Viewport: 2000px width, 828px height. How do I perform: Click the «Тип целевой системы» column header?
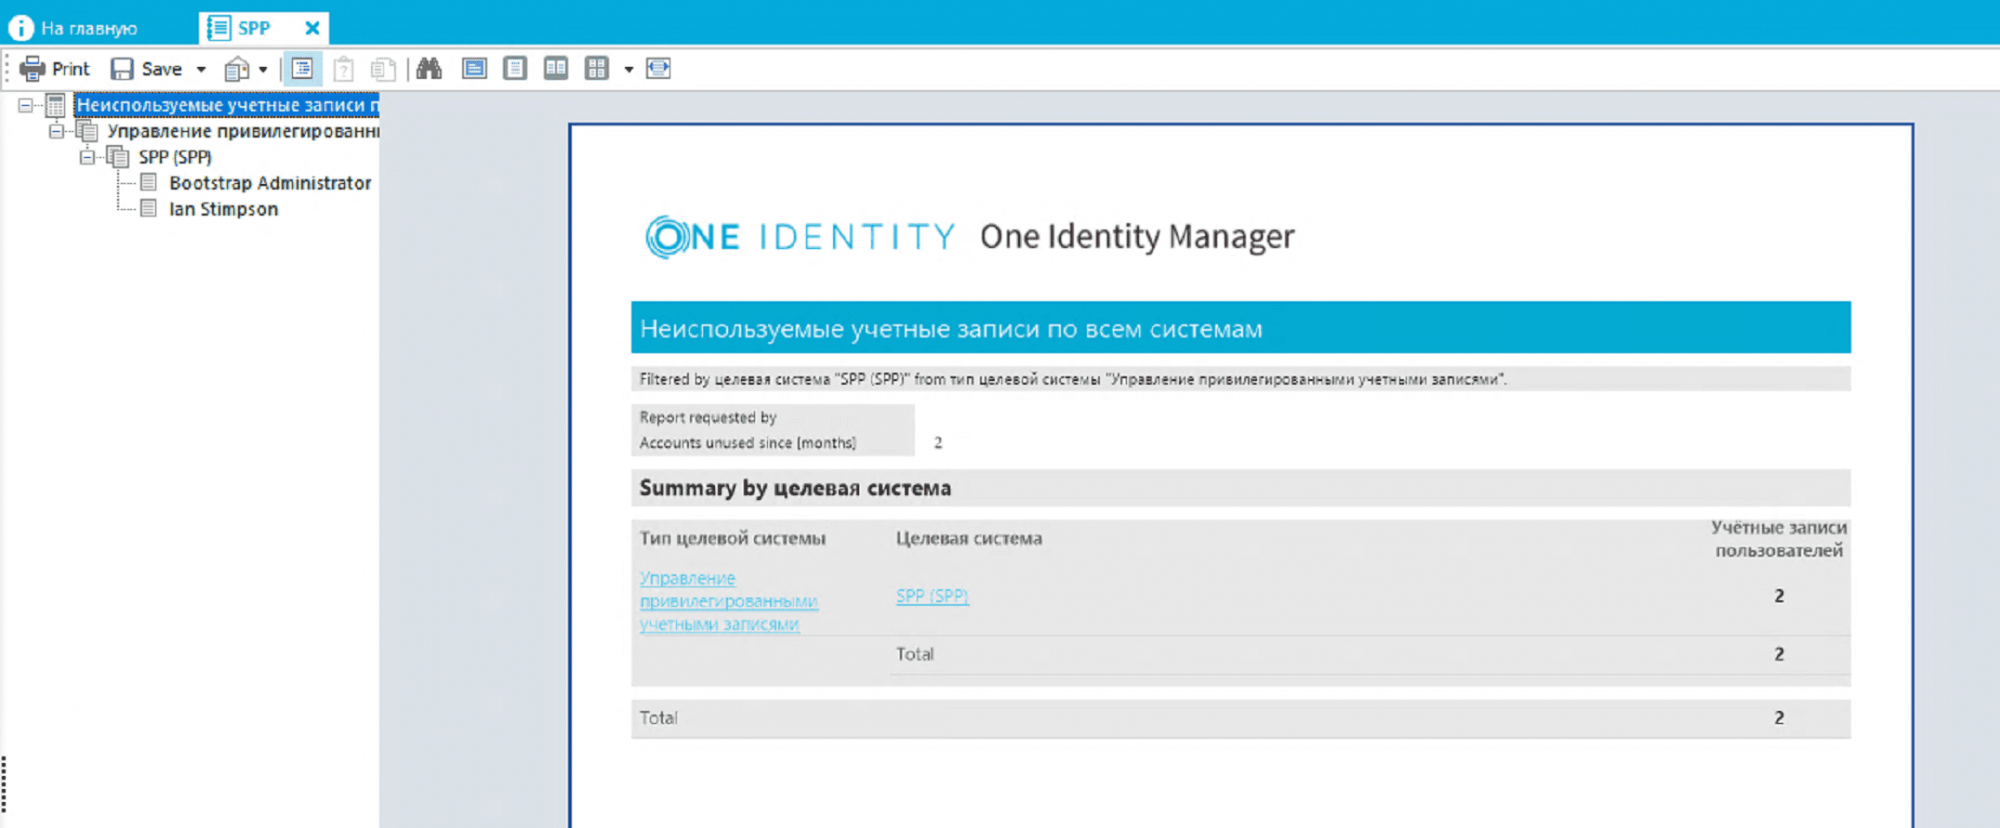pyautogui.click(x=733, y=538)
